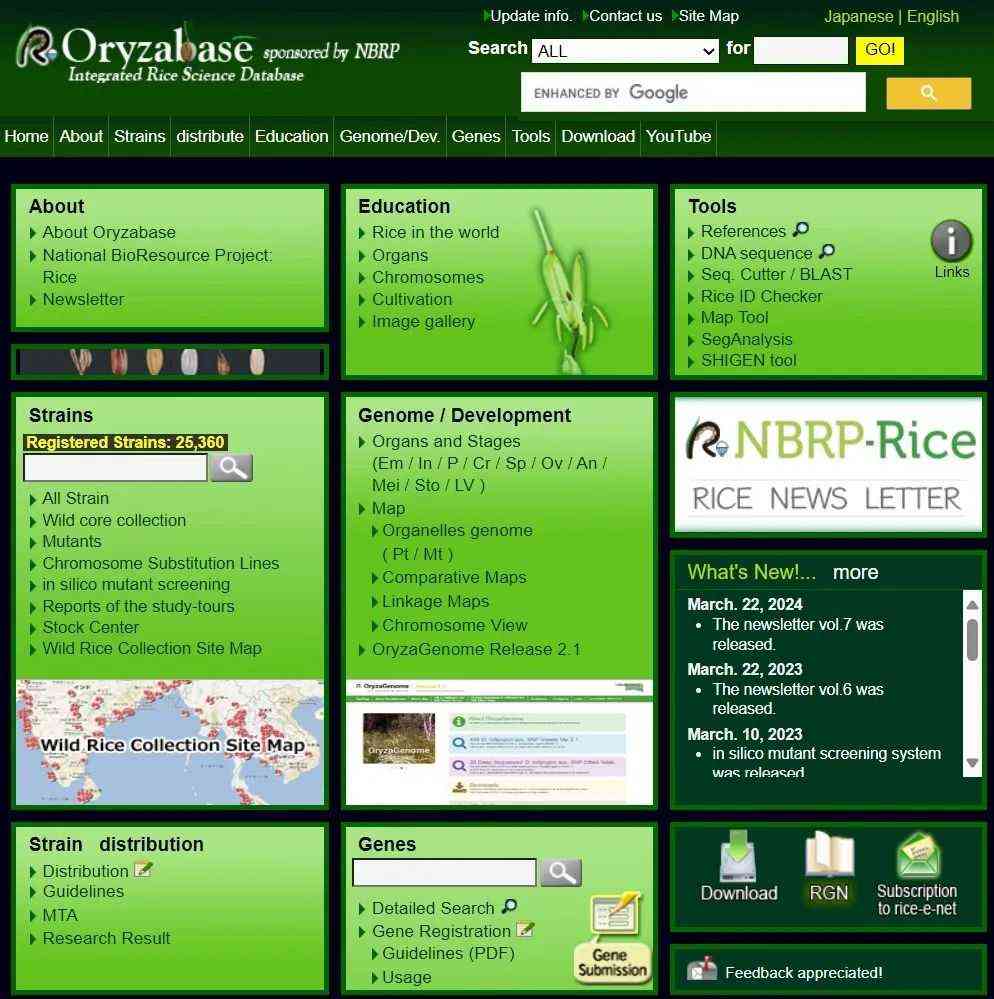Open the Rice ID Checker link
The image size is (994, 999).
(x=761, y=297)
